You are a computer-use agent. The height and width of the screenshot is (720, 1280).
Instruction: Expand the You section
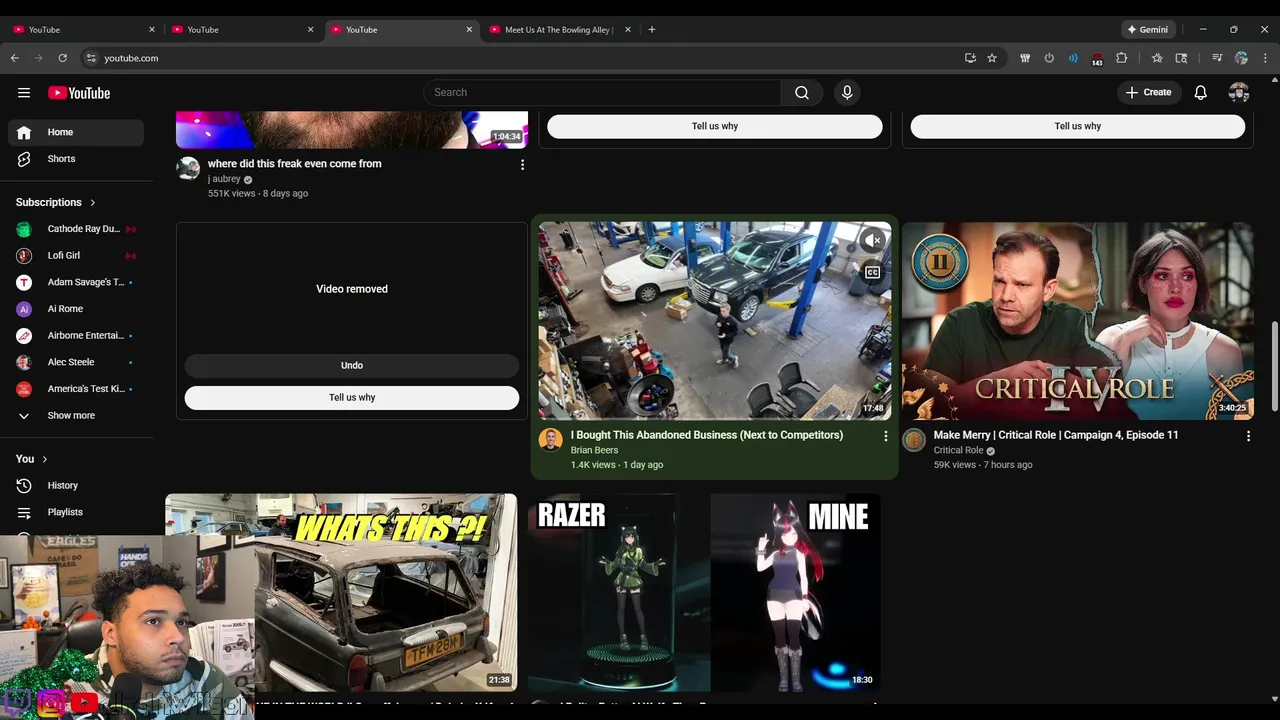[x=32, y=458]
